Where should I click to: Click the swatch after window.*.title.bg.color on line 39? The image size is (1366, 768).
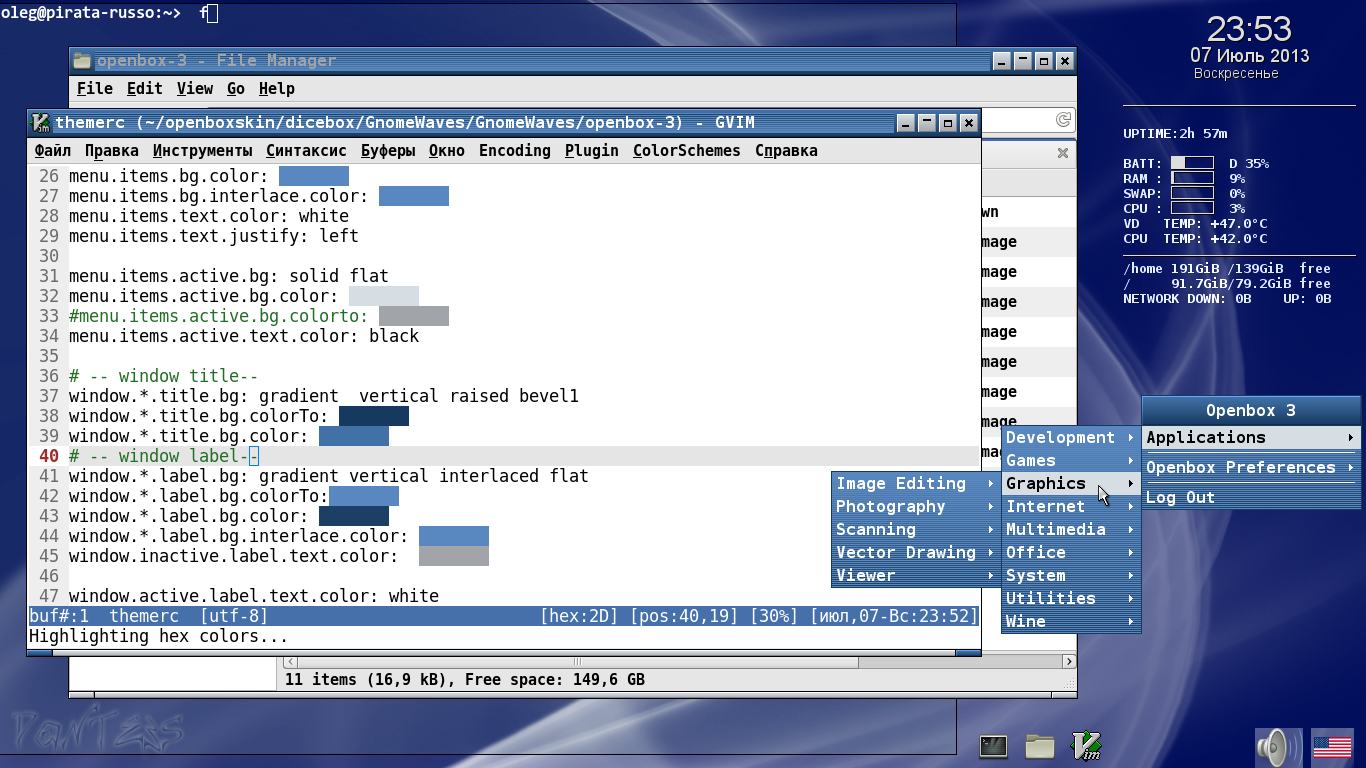tap(354, 436)
